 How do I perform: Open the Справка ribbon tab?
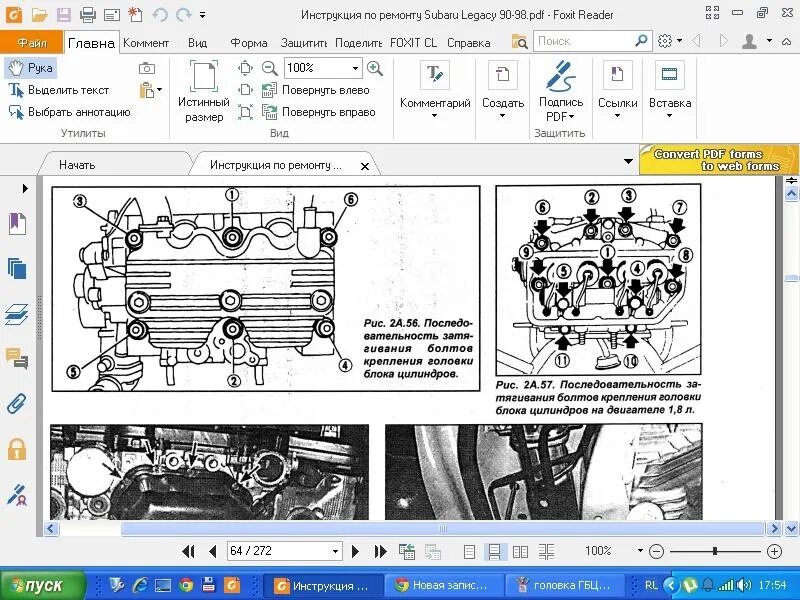coord(468,43)
